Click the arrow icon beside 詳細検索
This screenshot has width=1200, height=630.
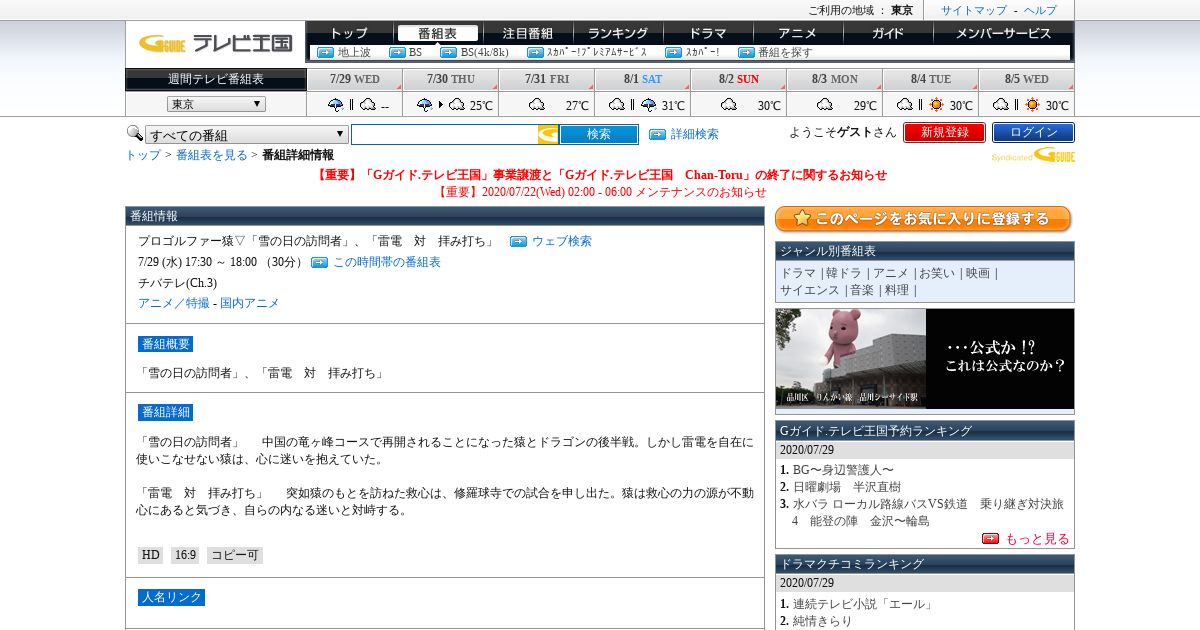[657, 134]
